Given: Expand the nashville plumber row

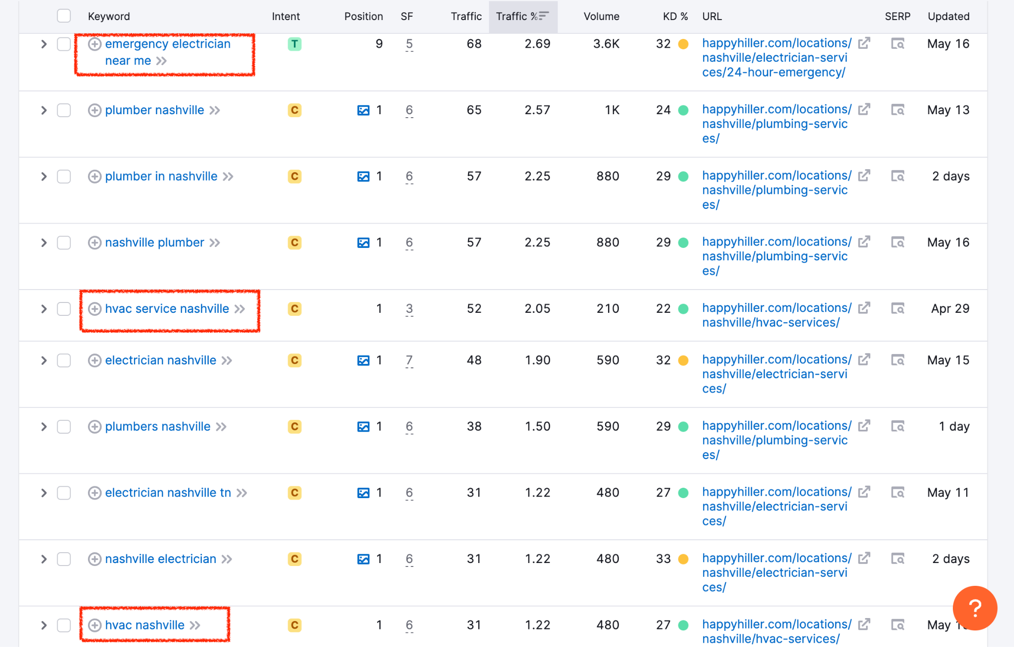Looking at the screenshot, I should [43, 243].
